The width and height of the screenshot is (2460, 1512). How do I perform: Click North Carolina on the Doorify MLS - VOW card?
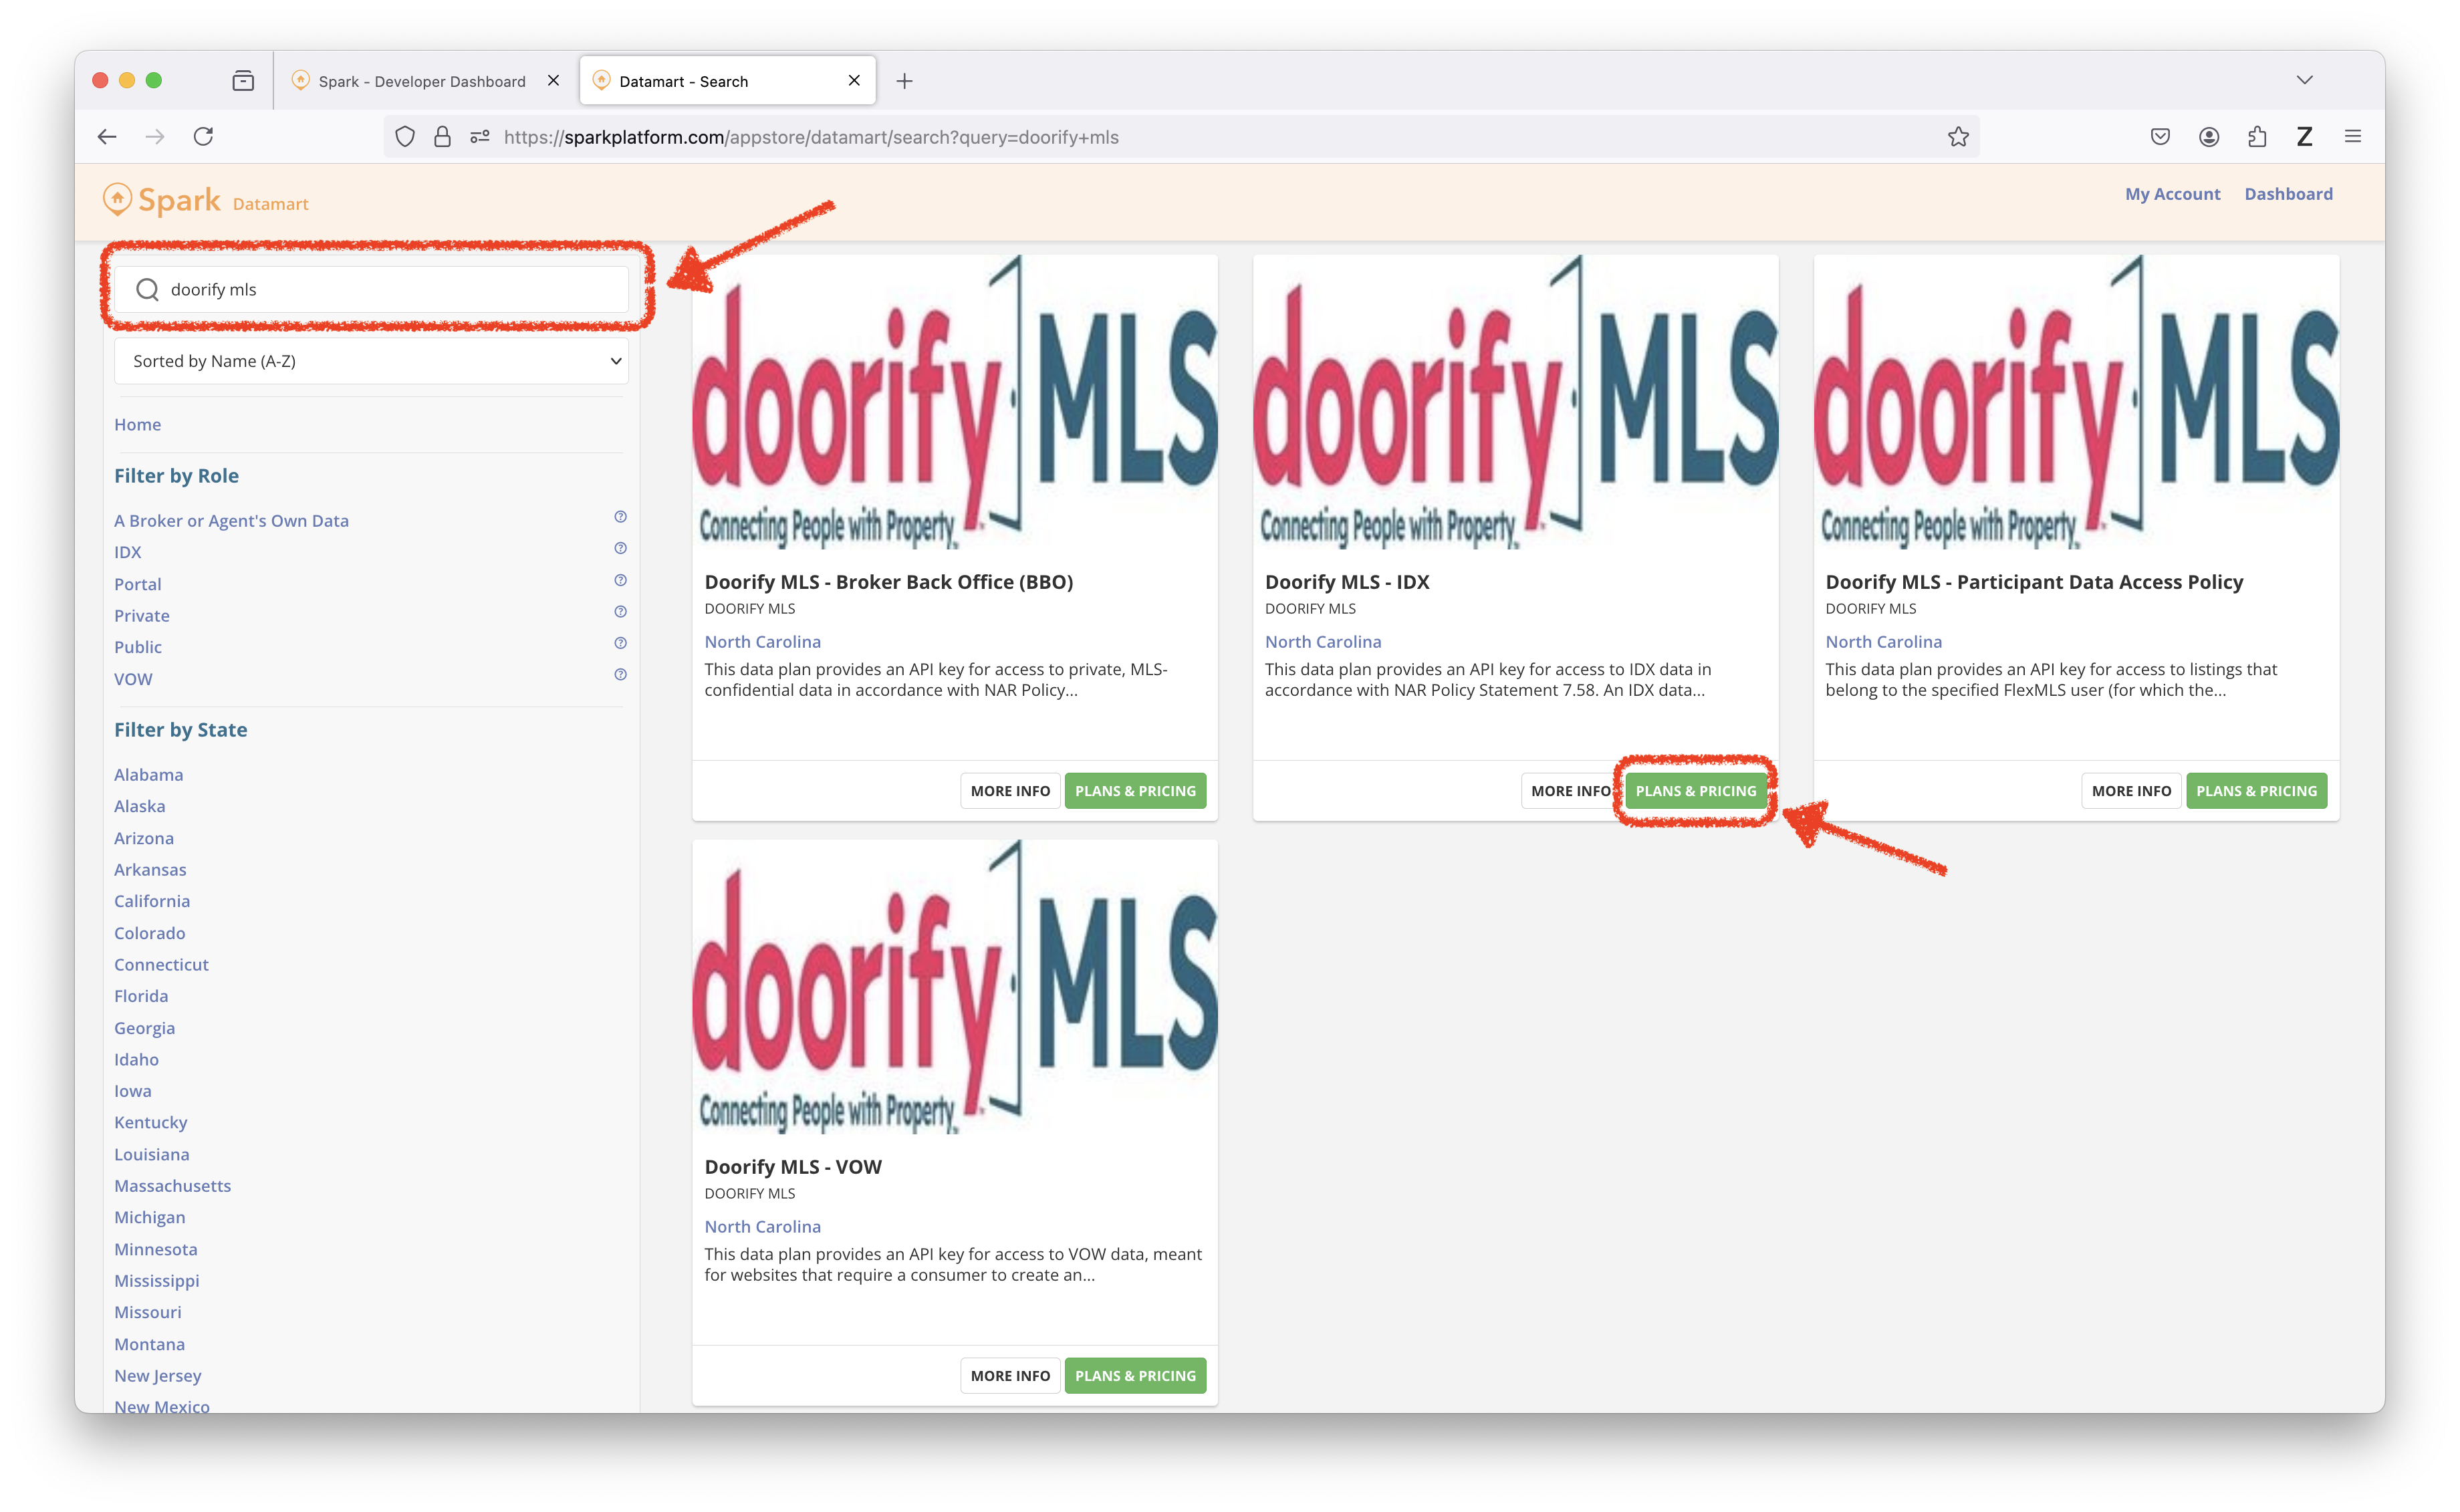762,1227
